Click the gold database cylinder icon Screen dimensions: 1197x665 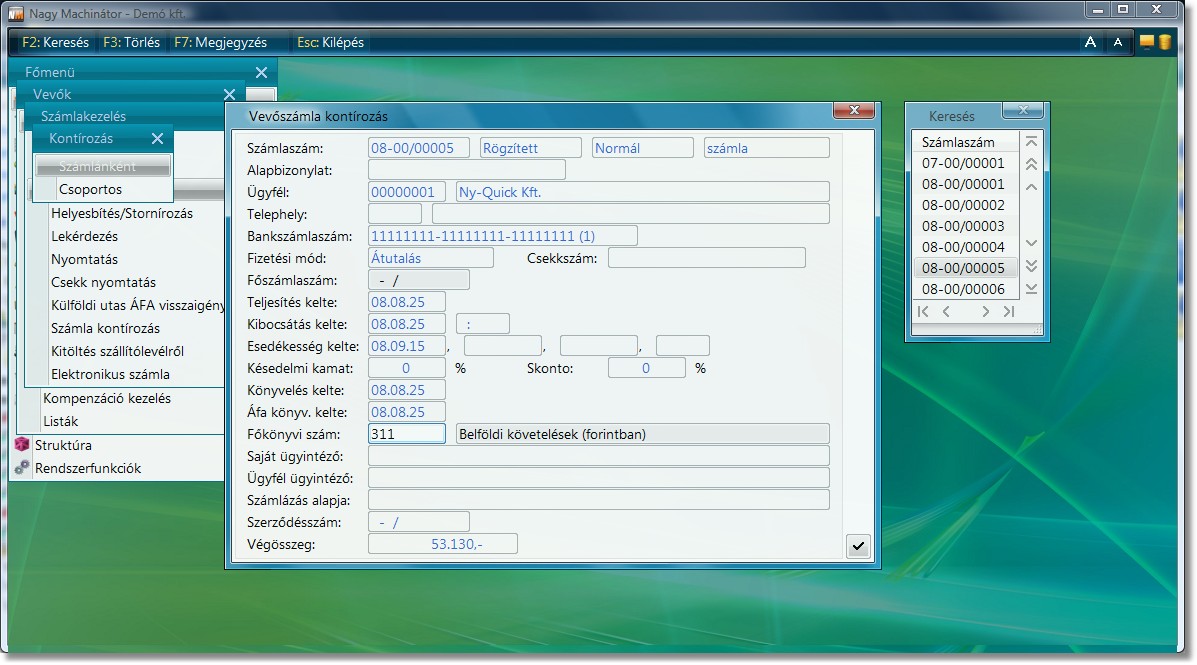[1165, 43]
